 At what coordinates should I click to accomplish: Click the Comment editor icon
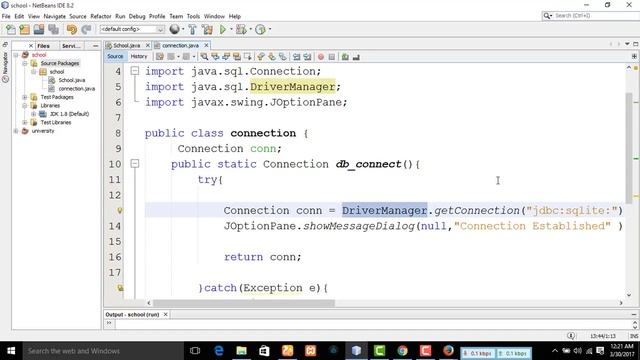tap(345, 57)
